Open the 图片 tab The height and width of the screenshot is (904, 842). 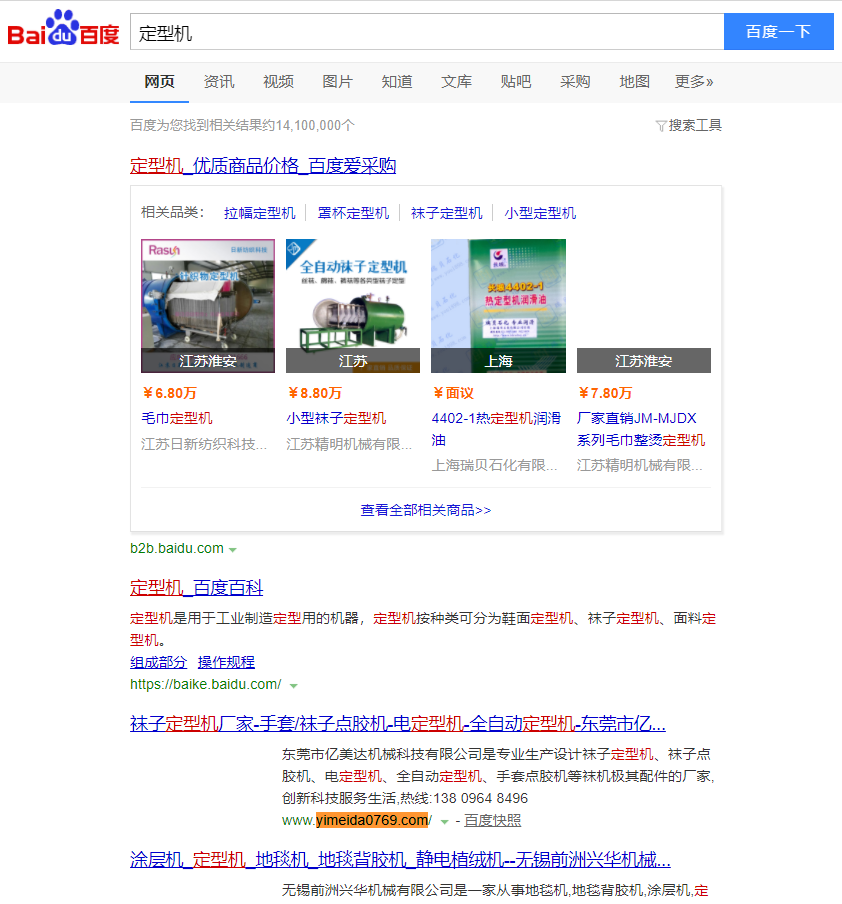click(x=337, y=82)
